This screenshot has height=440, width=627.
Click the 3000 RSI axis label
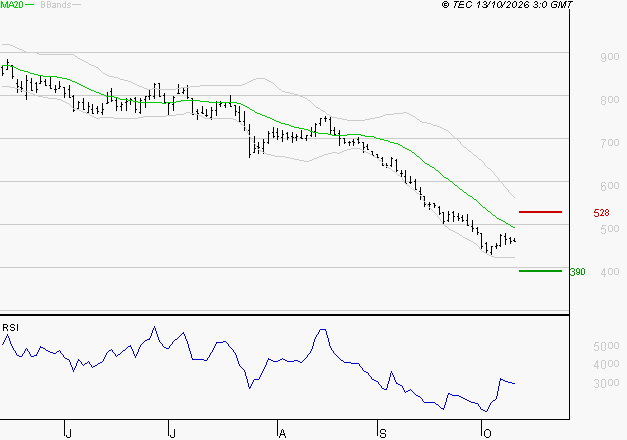point(606,383)
